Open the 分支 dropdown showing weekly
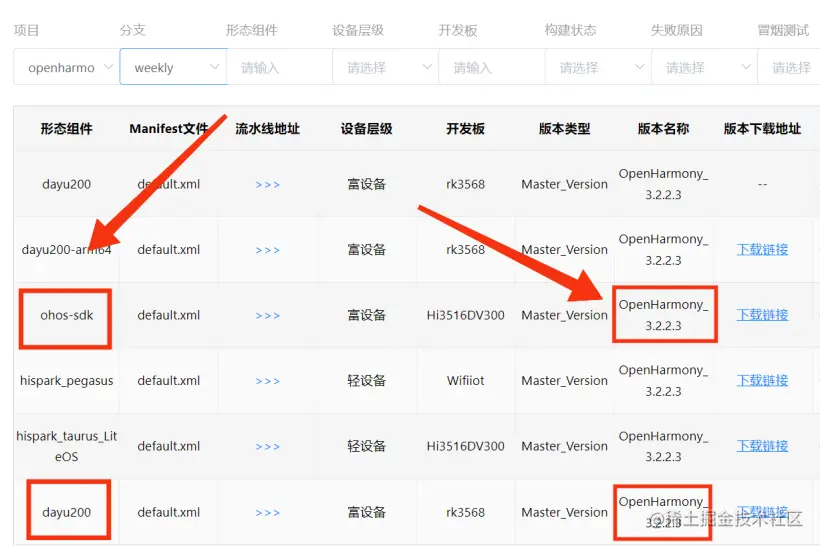The width and height of the screenshot is (820, 546). coord(173,67)
